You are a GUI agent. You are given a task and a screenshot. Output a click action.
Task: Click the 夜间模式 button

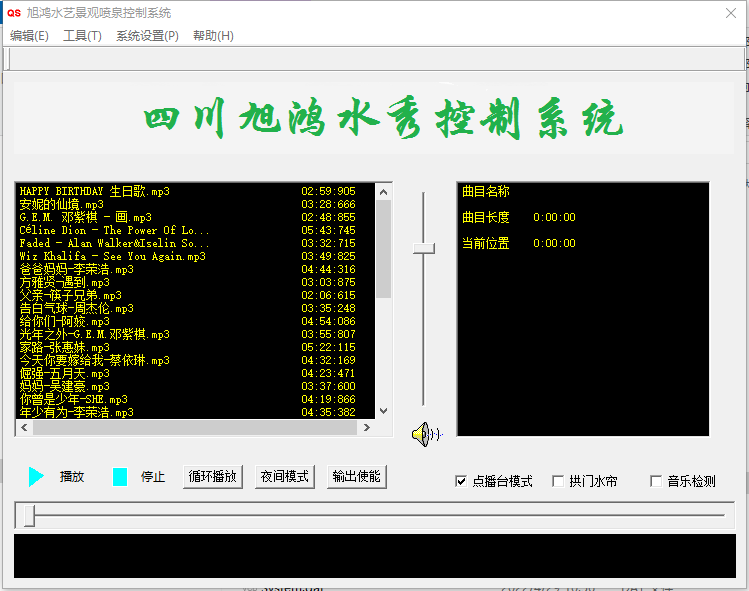(285, 477)
